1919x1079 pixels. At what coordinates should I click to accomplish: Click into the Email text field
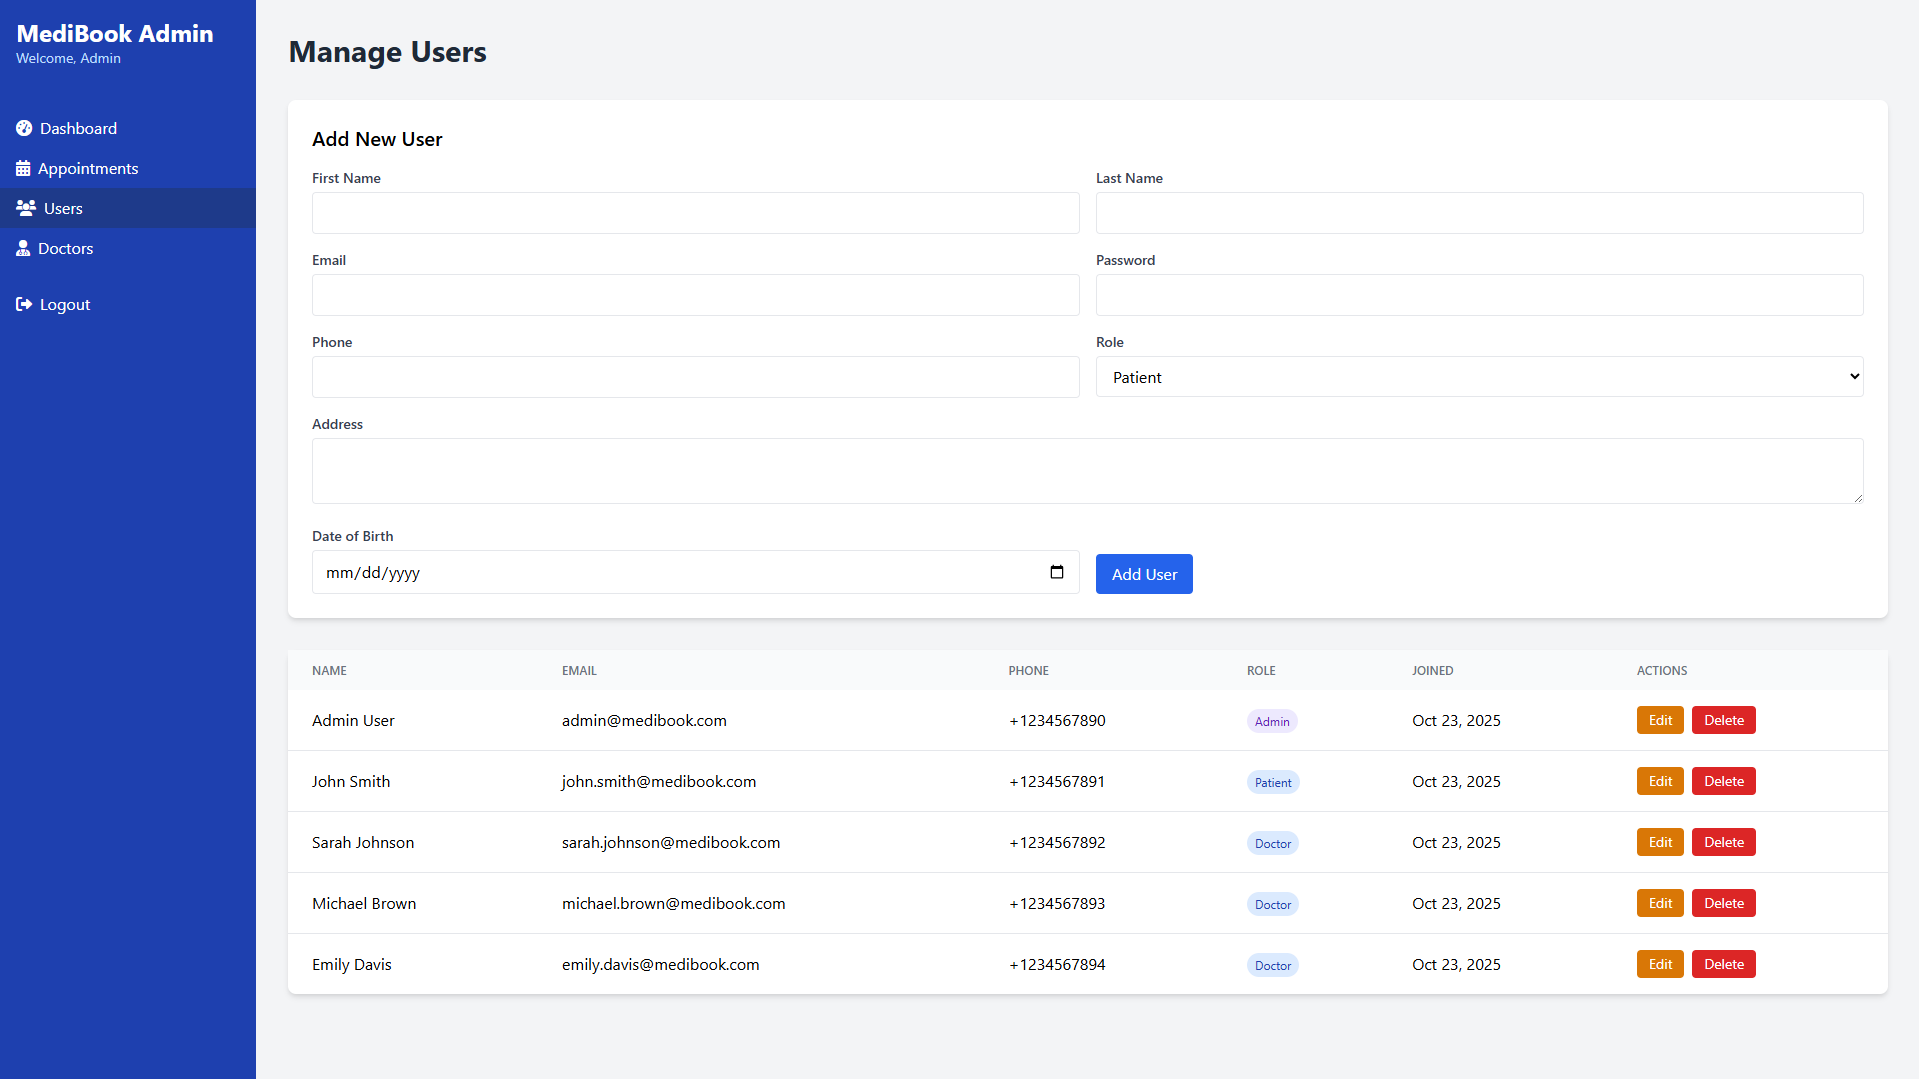point(695,295)
